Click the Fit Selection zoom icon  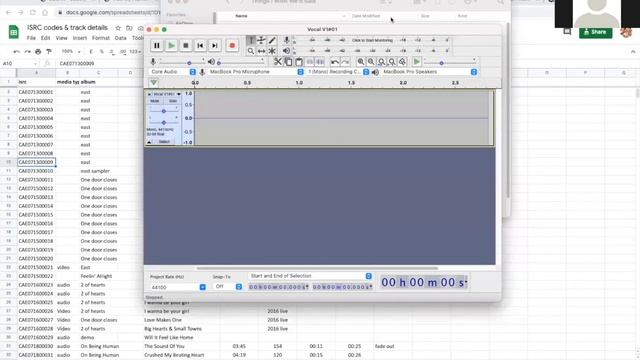tap(382, 62)
